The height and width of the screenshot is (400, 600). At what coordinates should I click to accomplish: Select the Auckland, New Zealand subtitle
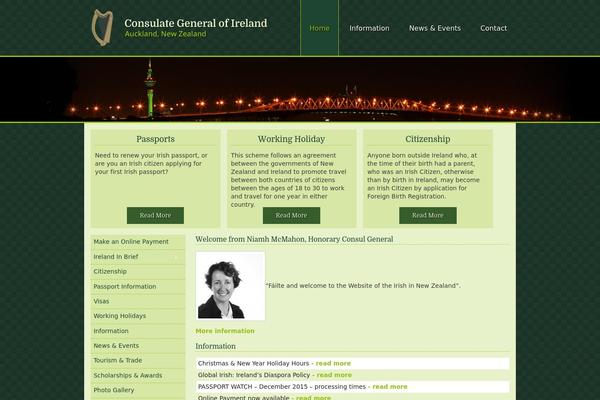[x=165, y=34]
